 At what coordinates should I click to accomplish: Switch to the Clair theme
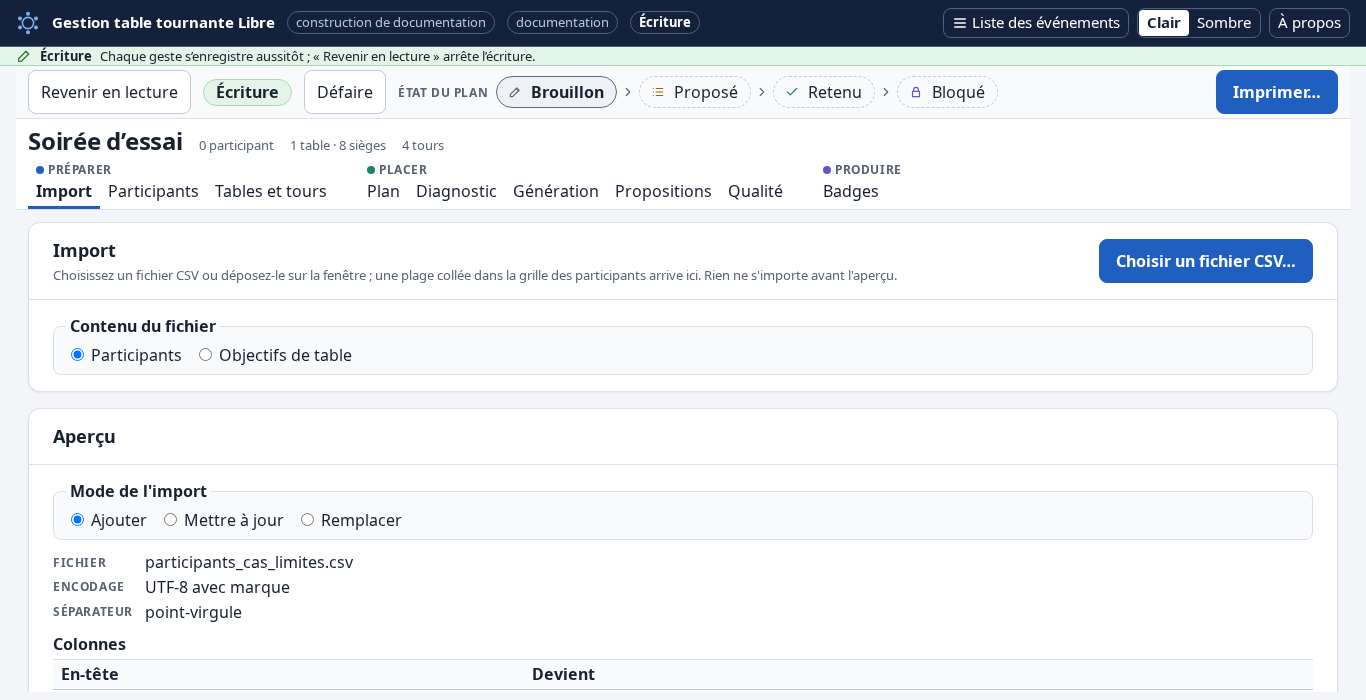click(x=1164, y=23)
